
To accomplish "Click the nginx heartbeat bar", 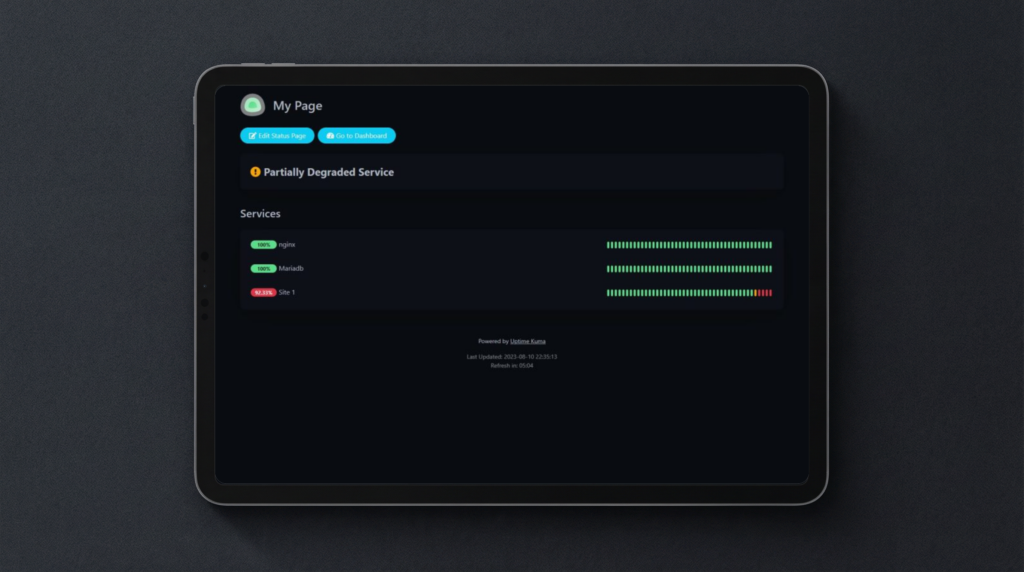I will coord(689,245).
